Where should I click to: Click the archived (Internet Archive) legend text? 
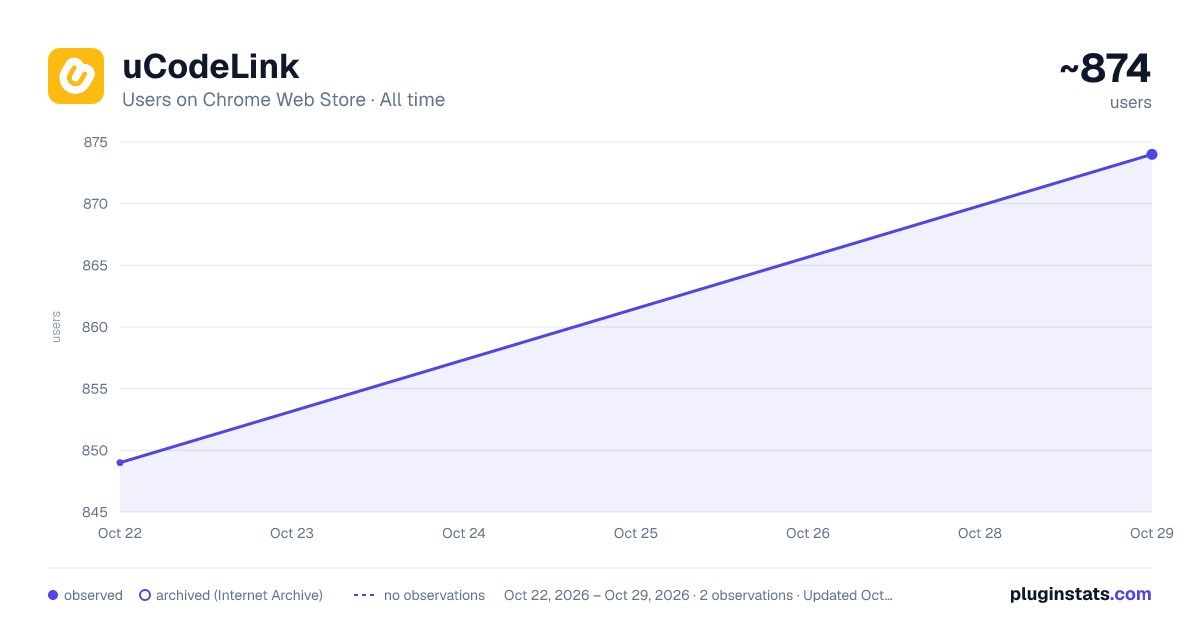point(239,595)
